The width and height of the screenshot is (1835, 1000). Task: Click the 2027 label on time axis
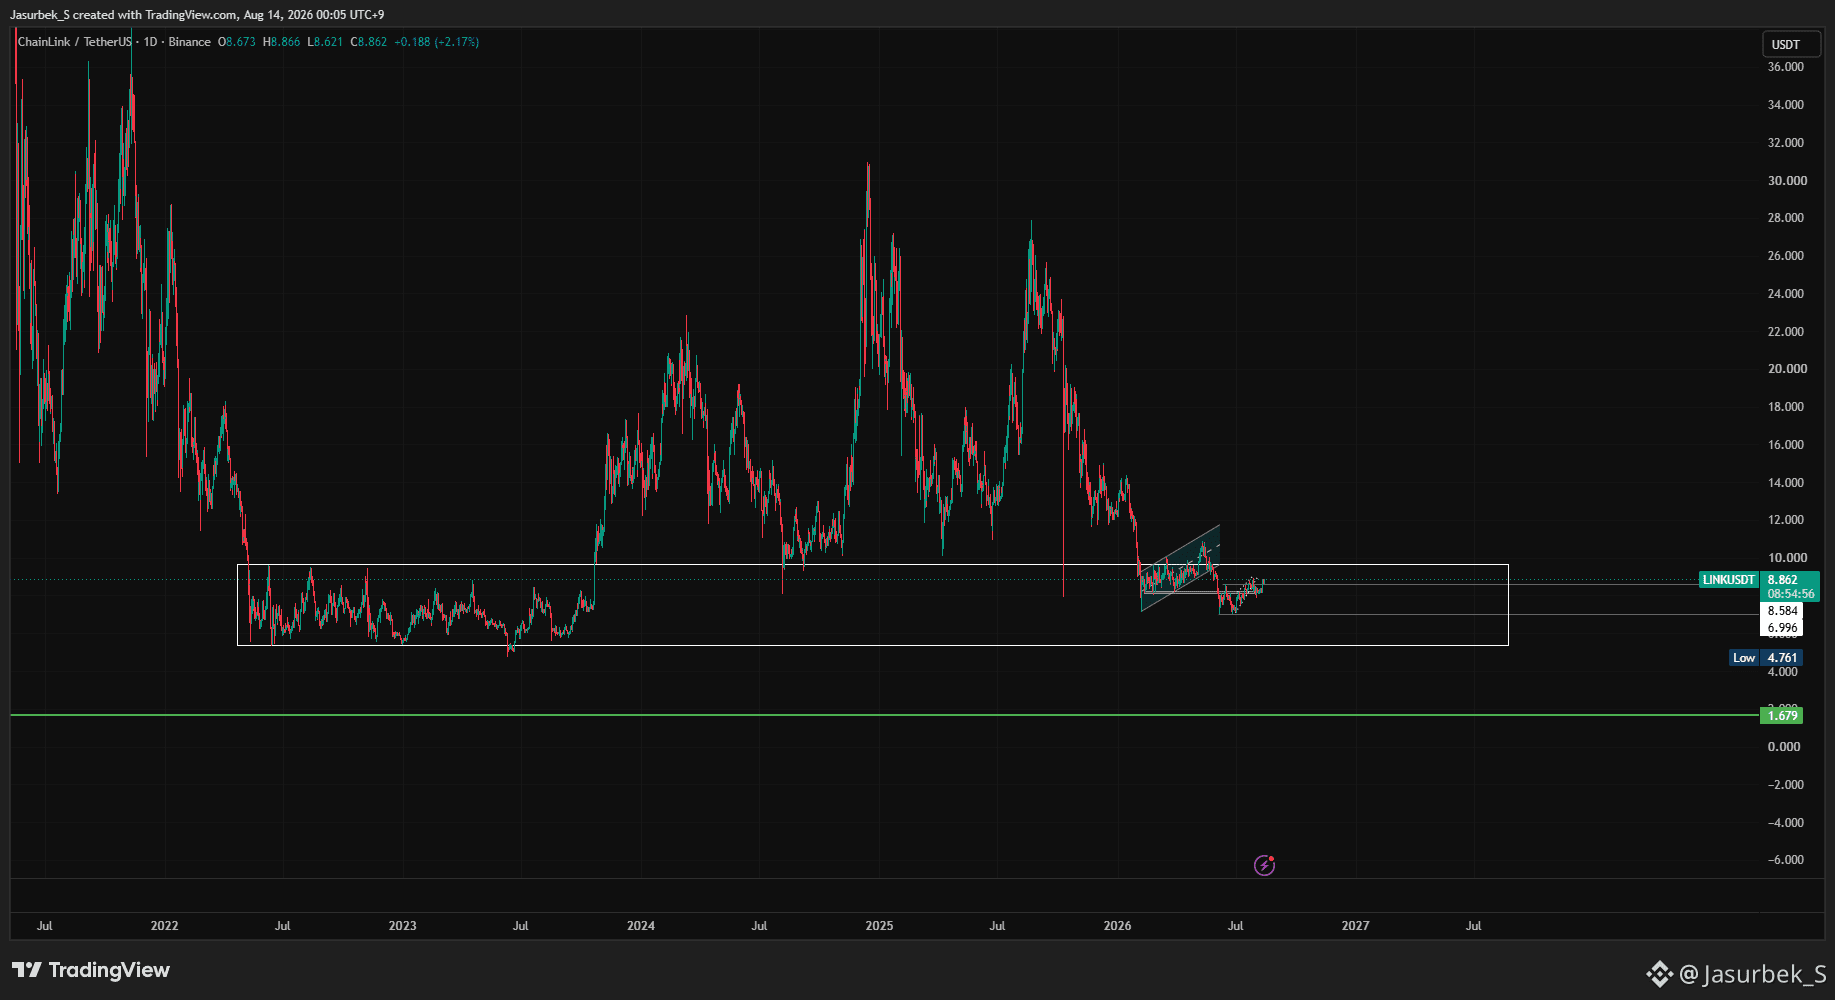[1355, 926]
